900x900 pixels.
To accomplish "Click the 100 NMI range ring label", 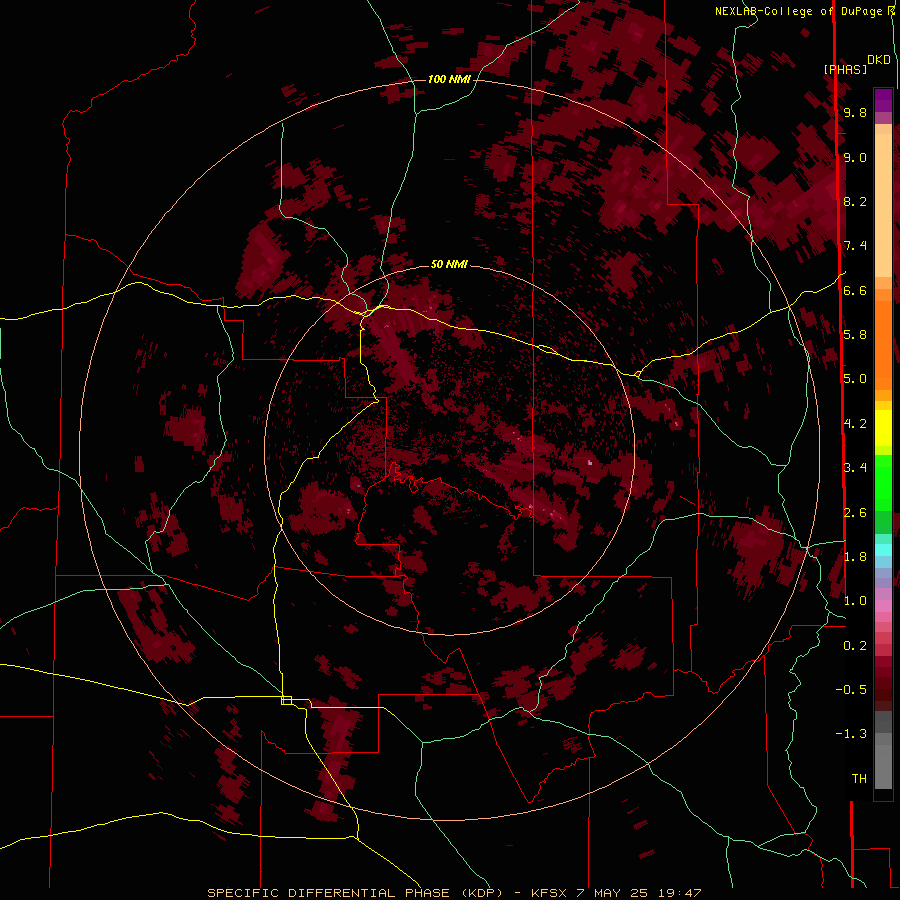I will [449, 79].
